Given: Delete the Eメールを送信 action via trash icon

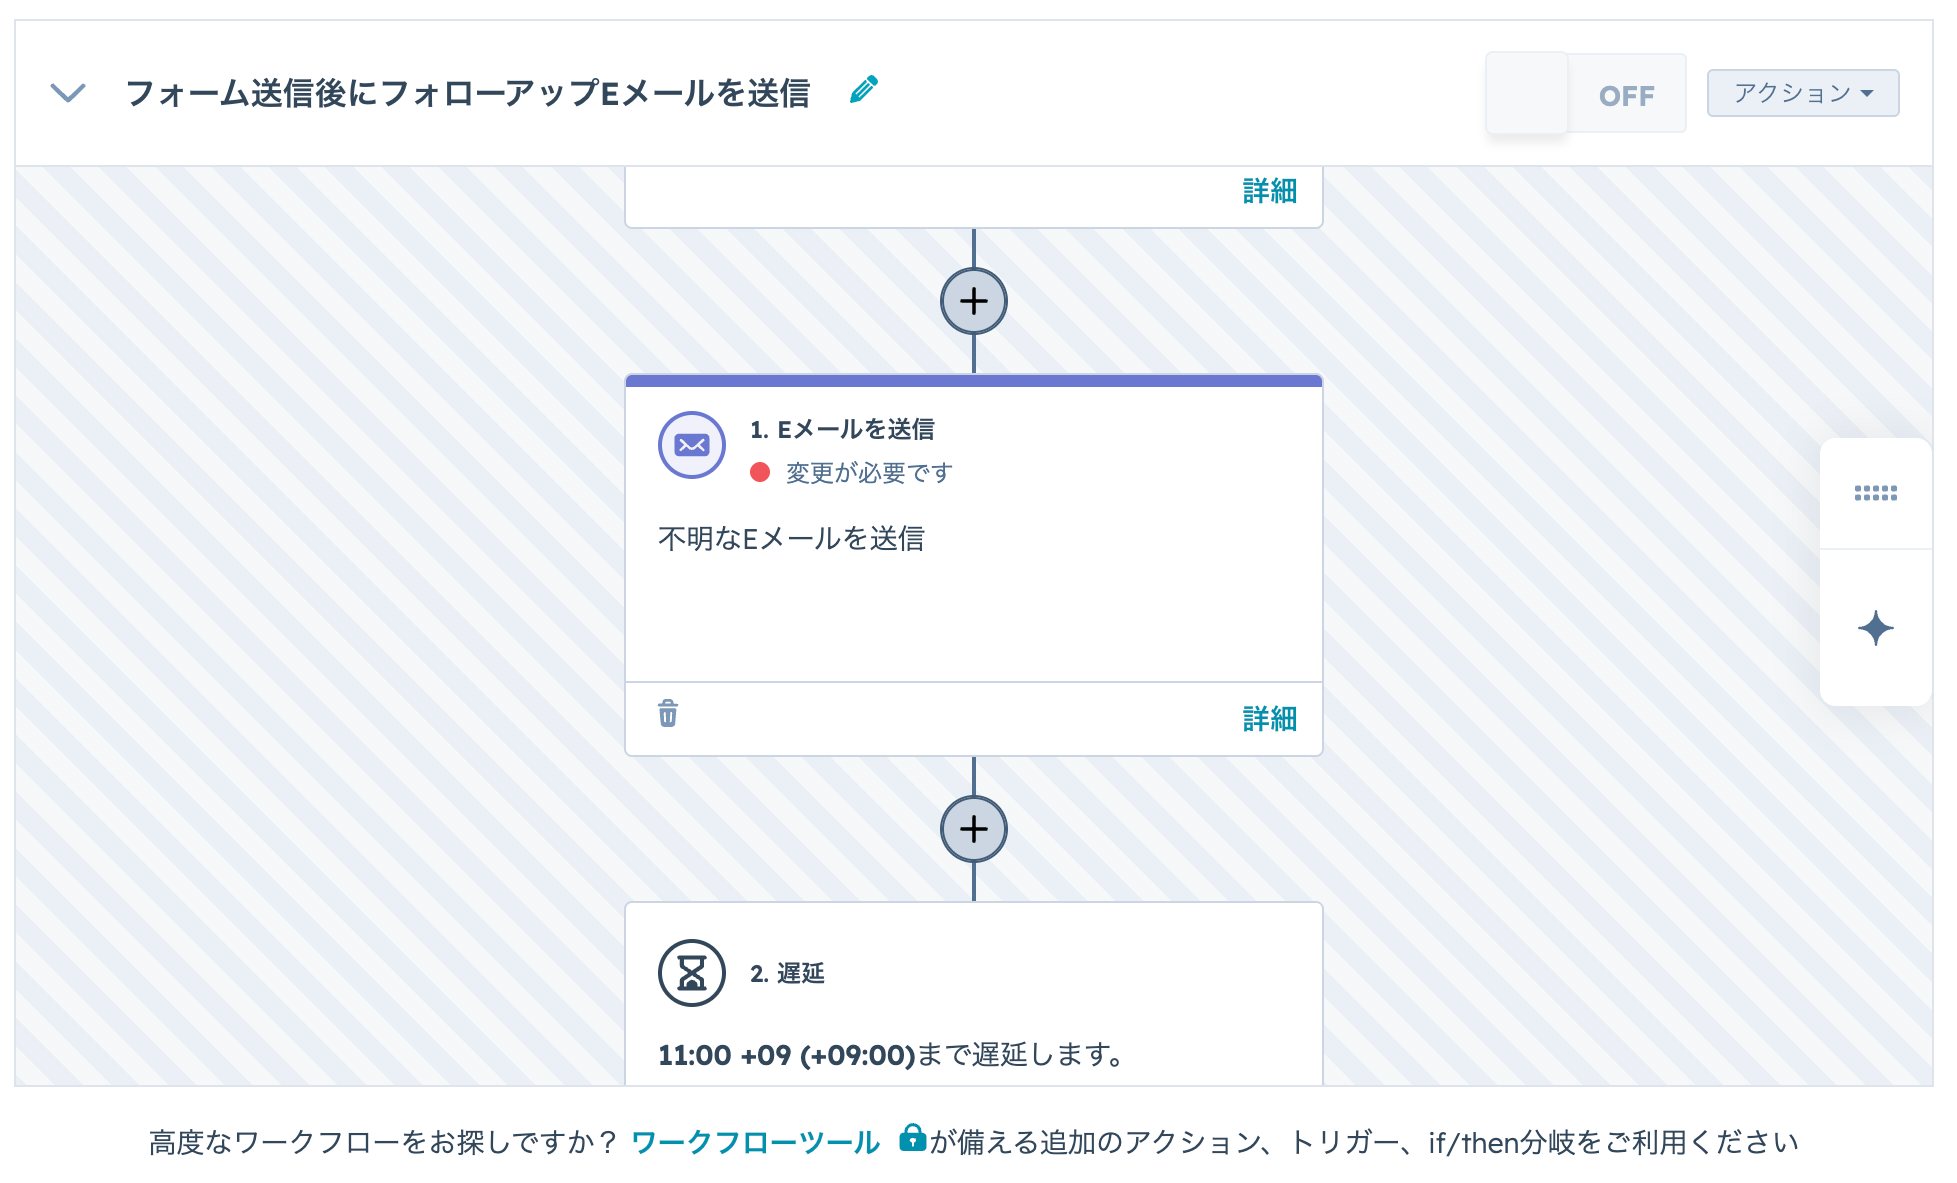Looking at the screenshot, I should [x=668, y=713].
